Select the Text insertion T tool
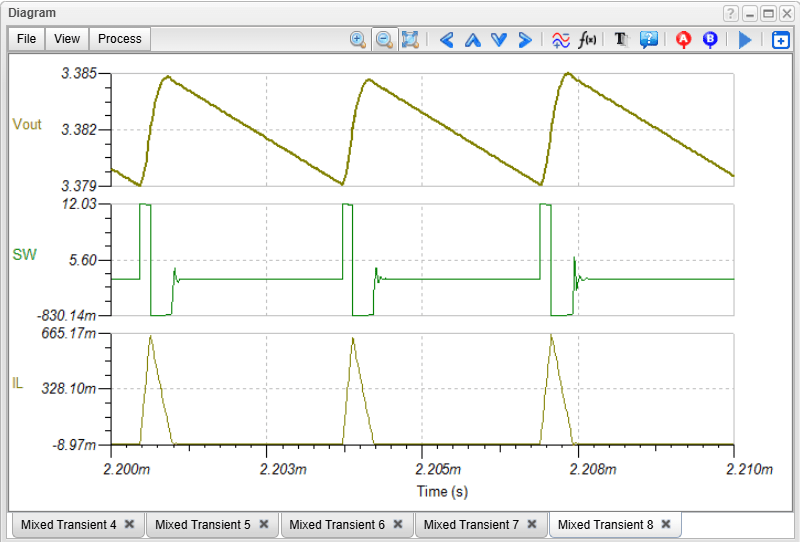Image resolution: width=800 pixels, height=542 pixels. click(x=621, y=39)
